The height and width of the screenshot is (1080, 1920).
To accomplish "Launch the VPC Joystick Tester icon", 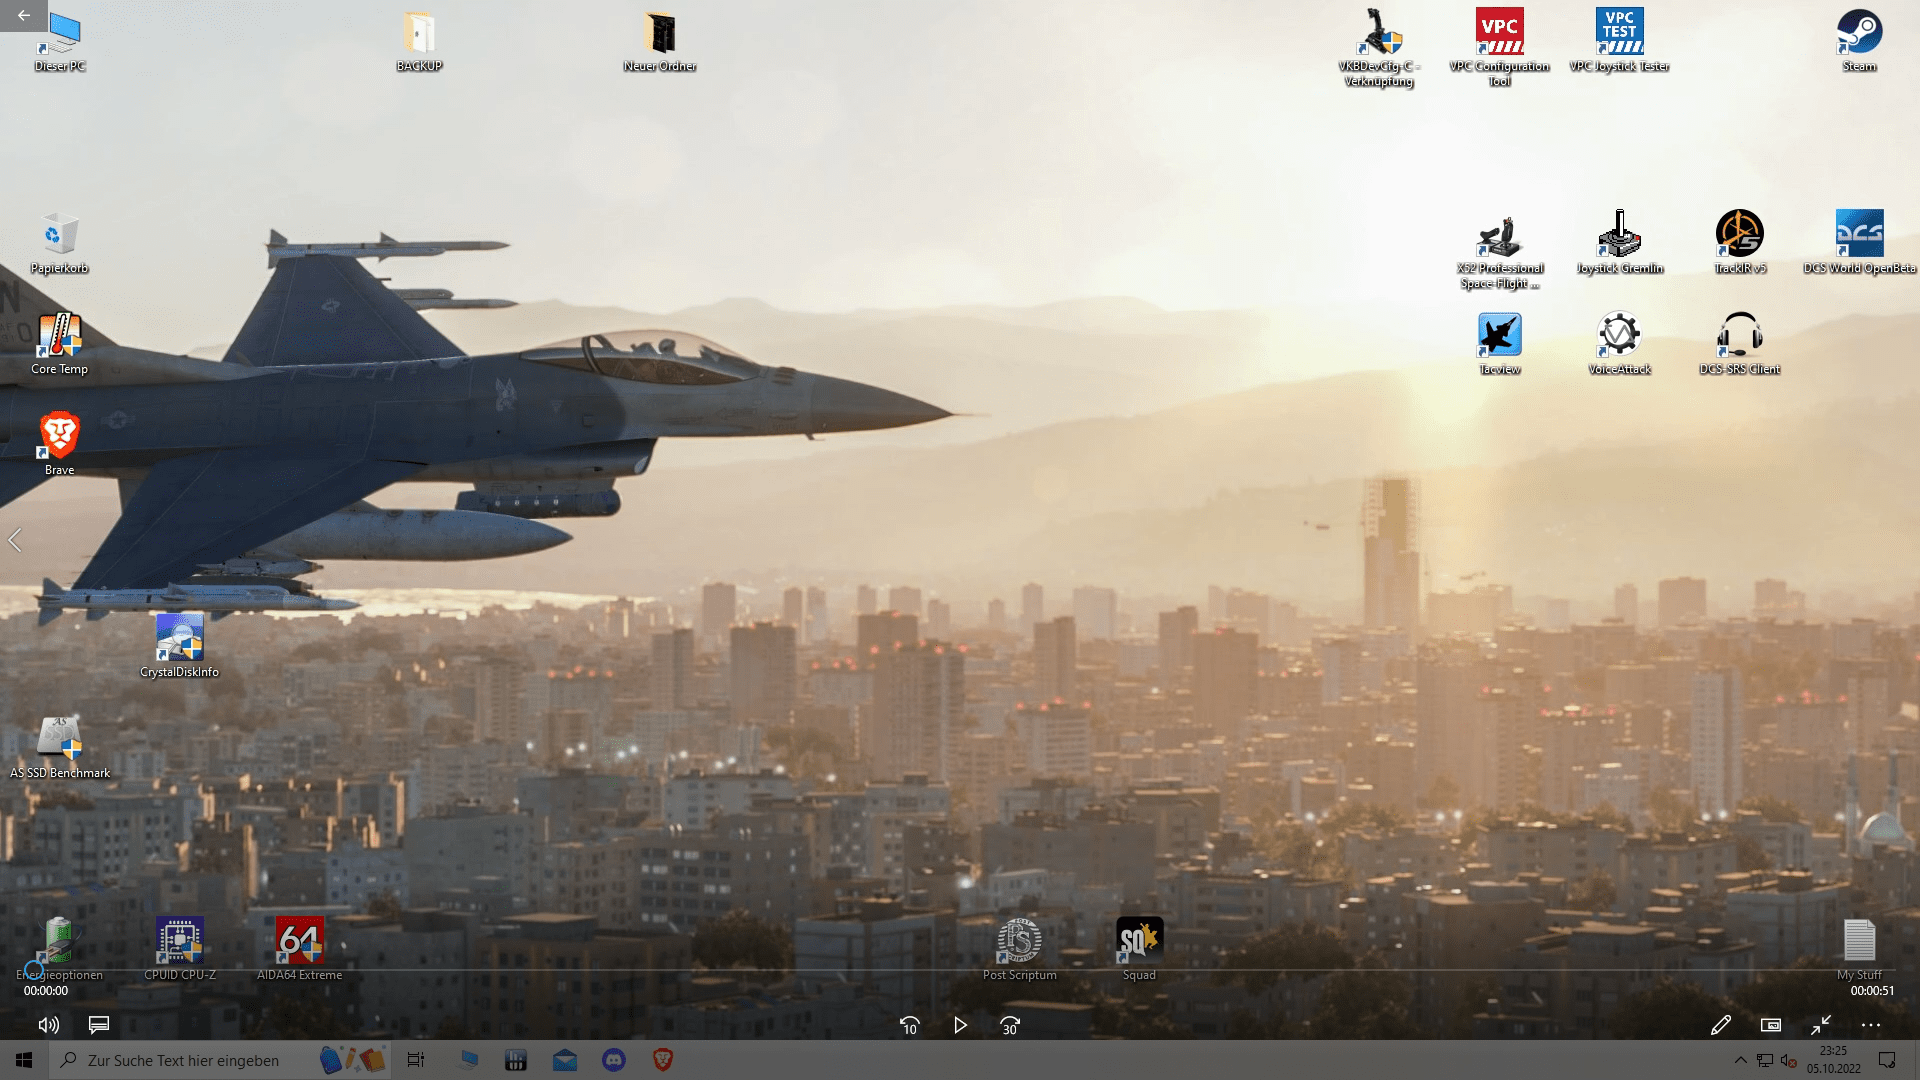I will 1619,42.
